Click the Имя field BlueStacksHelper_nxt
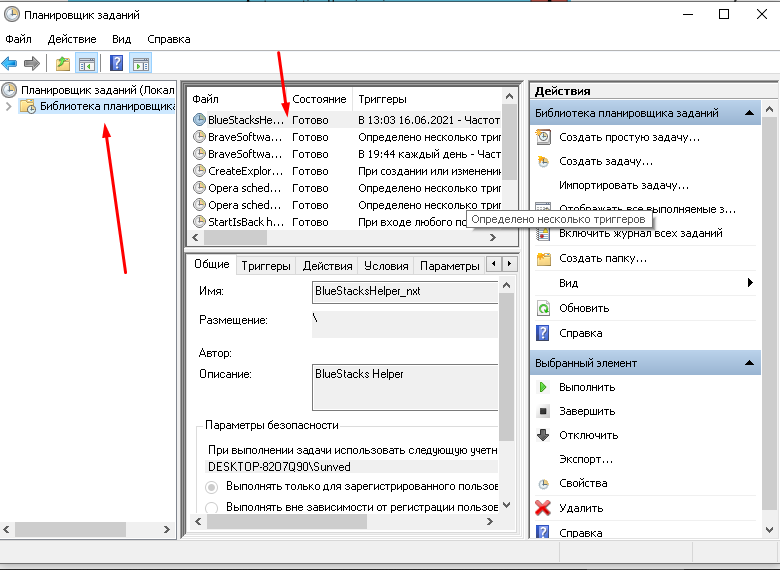This screenshot has height=570, width=780. click(405, 291)
